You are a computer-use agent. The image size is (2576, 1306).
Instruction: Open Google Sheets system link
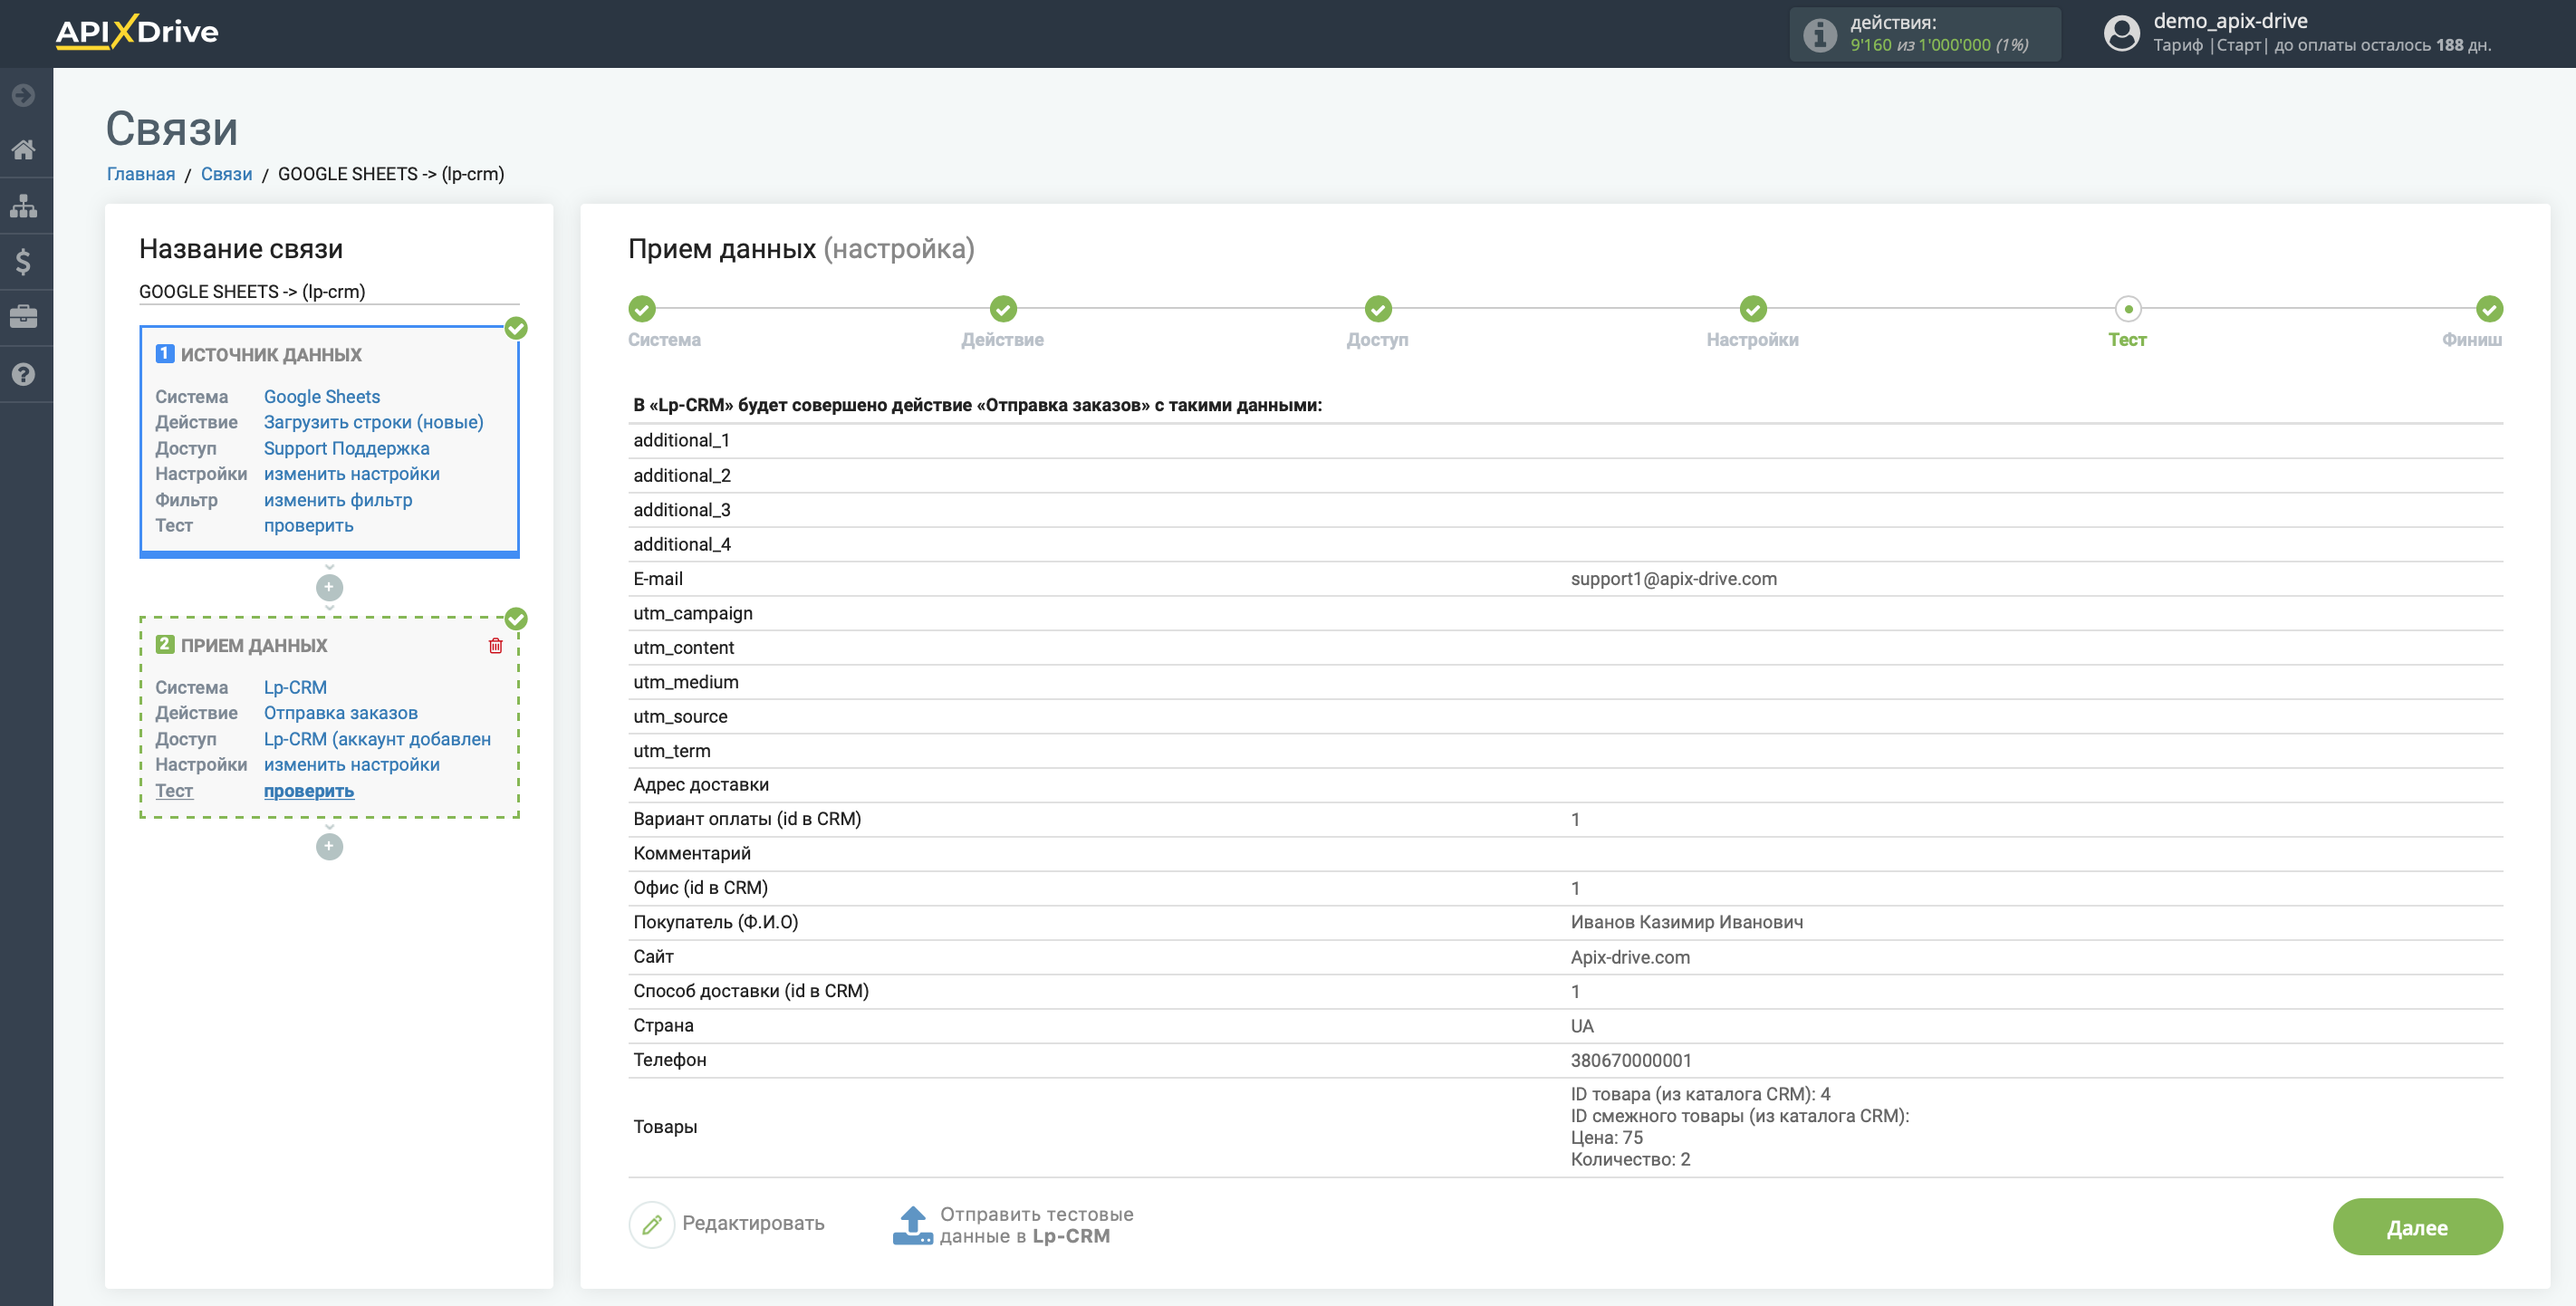[322, 397]
